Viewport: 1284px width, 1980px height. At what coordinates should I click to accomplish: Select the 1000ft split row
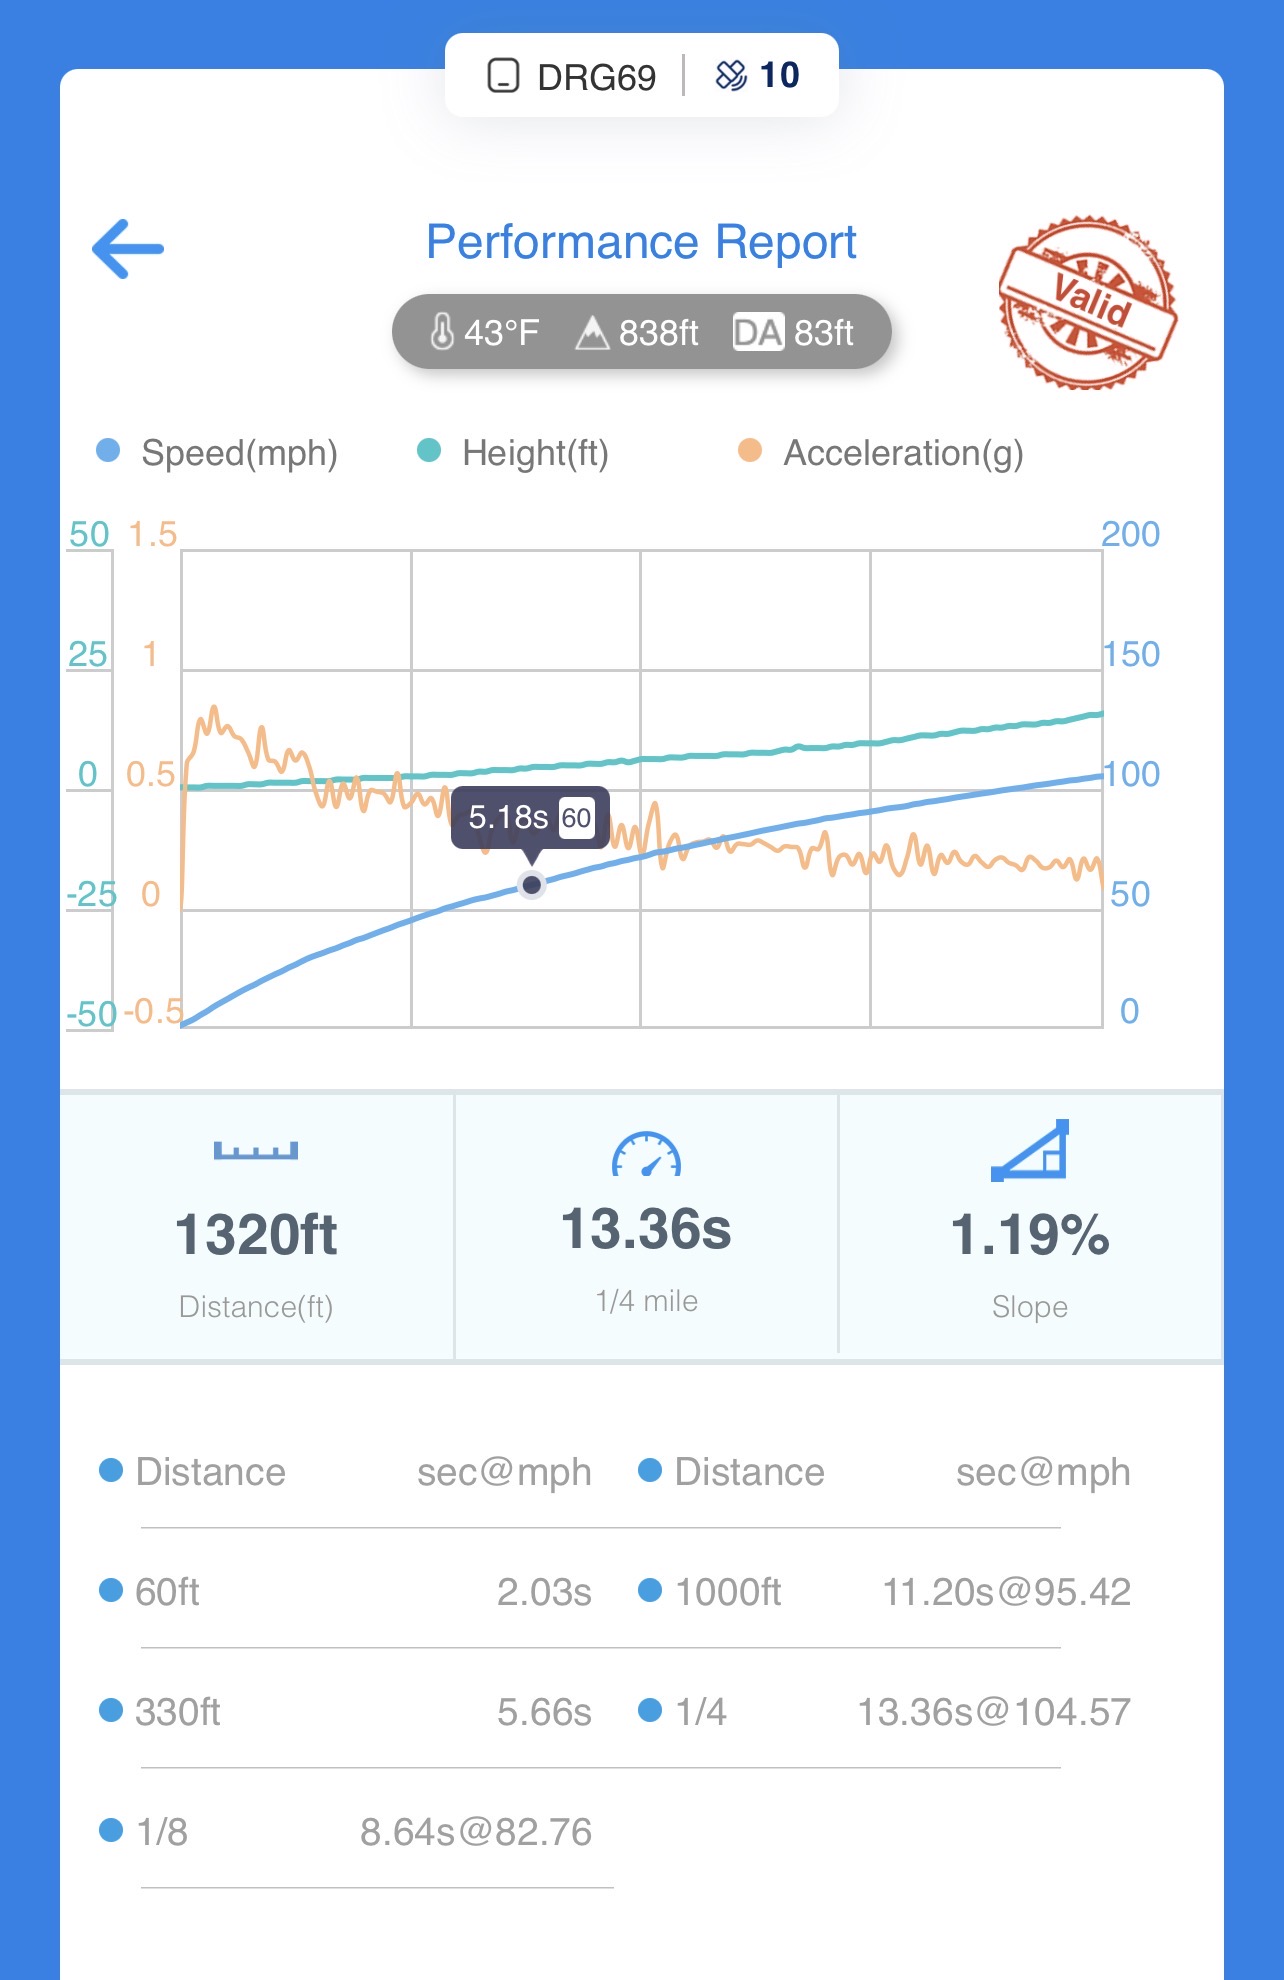pyautogui.click(x=884, y=1591)
